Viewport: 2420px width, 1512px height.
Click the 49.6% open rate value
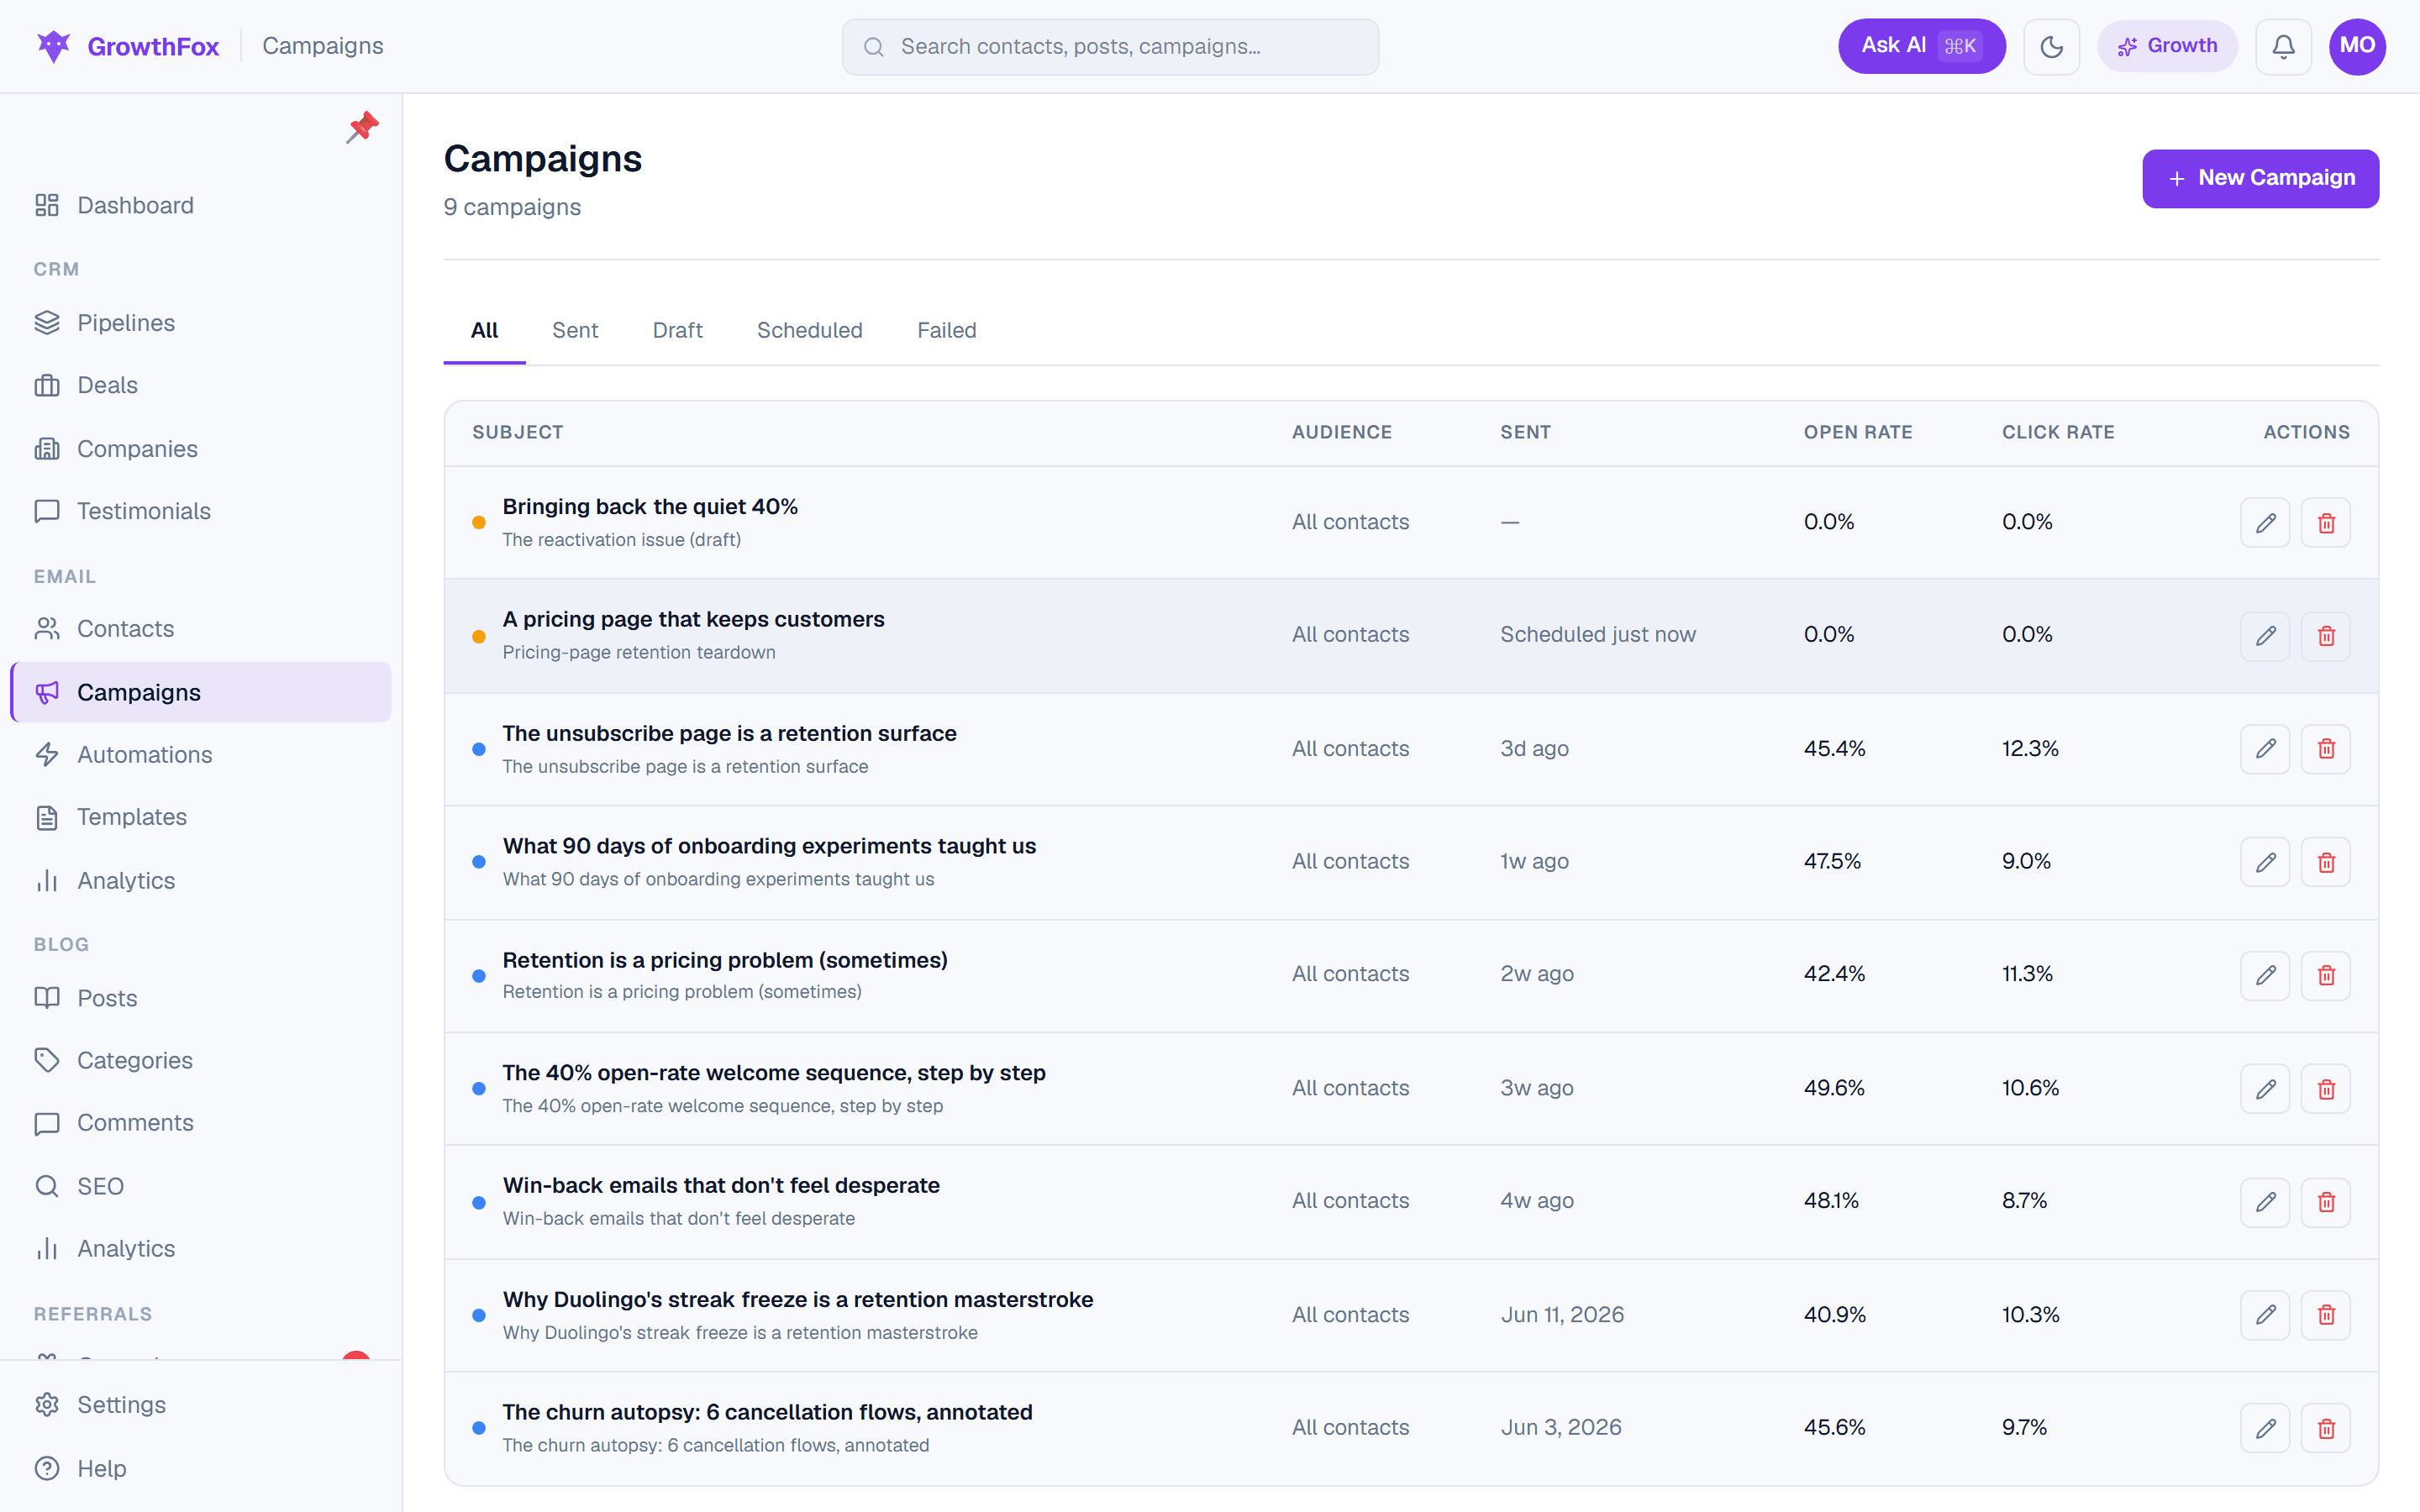[x=1834, y=1087]
